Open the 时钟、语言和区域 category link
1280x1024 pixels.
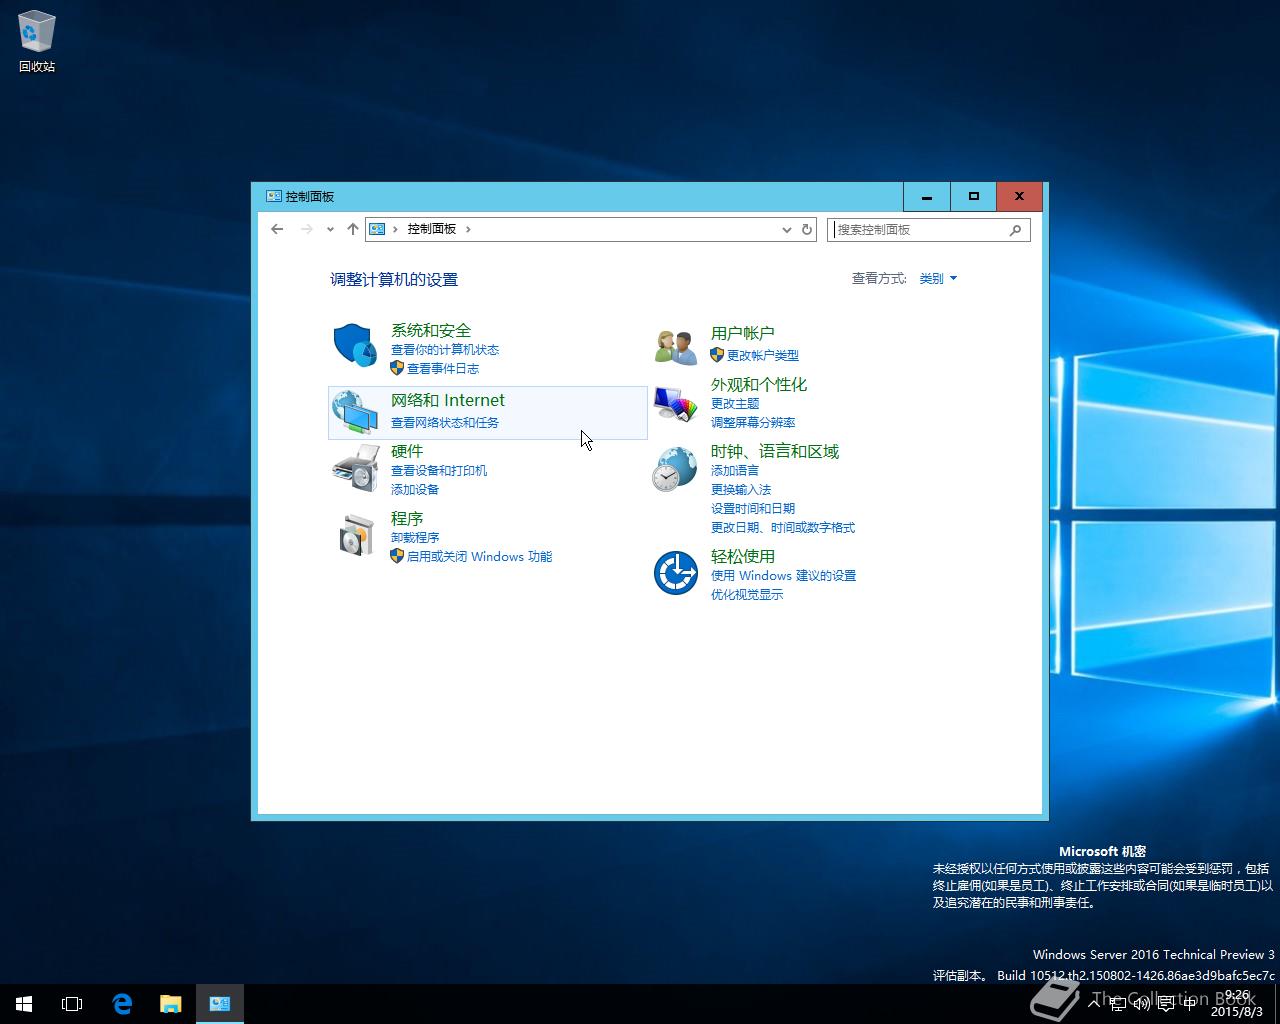click(775, 451)
